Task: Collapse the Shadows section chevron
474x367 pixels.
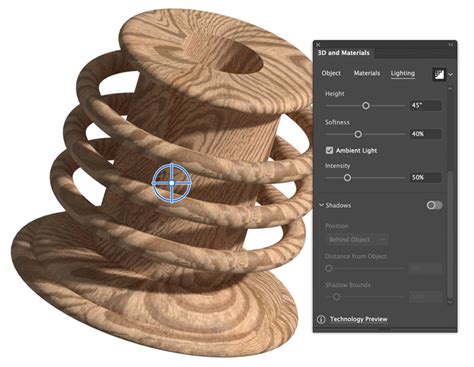Action: click(x=321, y=205)
